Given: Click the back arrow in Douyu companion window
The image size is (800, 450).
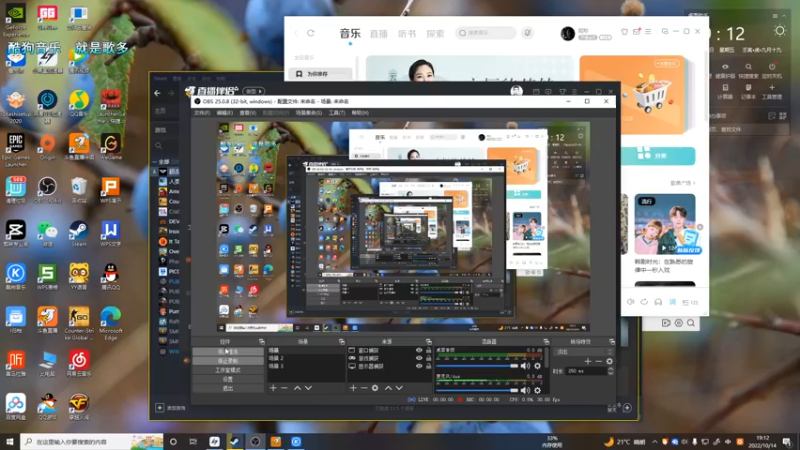Looking at the screenshot, I should (158, 93).
